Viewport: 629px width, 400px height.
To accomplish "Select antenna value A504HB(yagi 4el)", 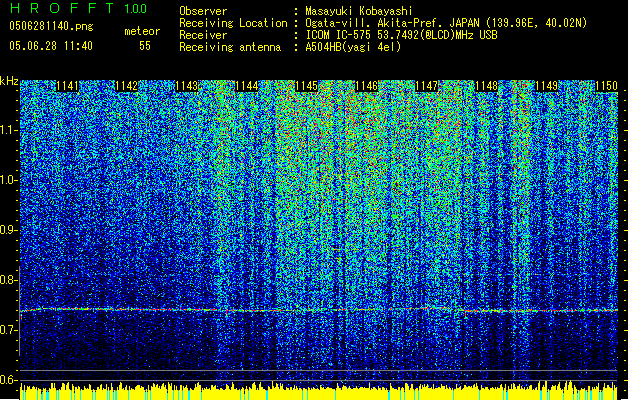I will point(353,47).
